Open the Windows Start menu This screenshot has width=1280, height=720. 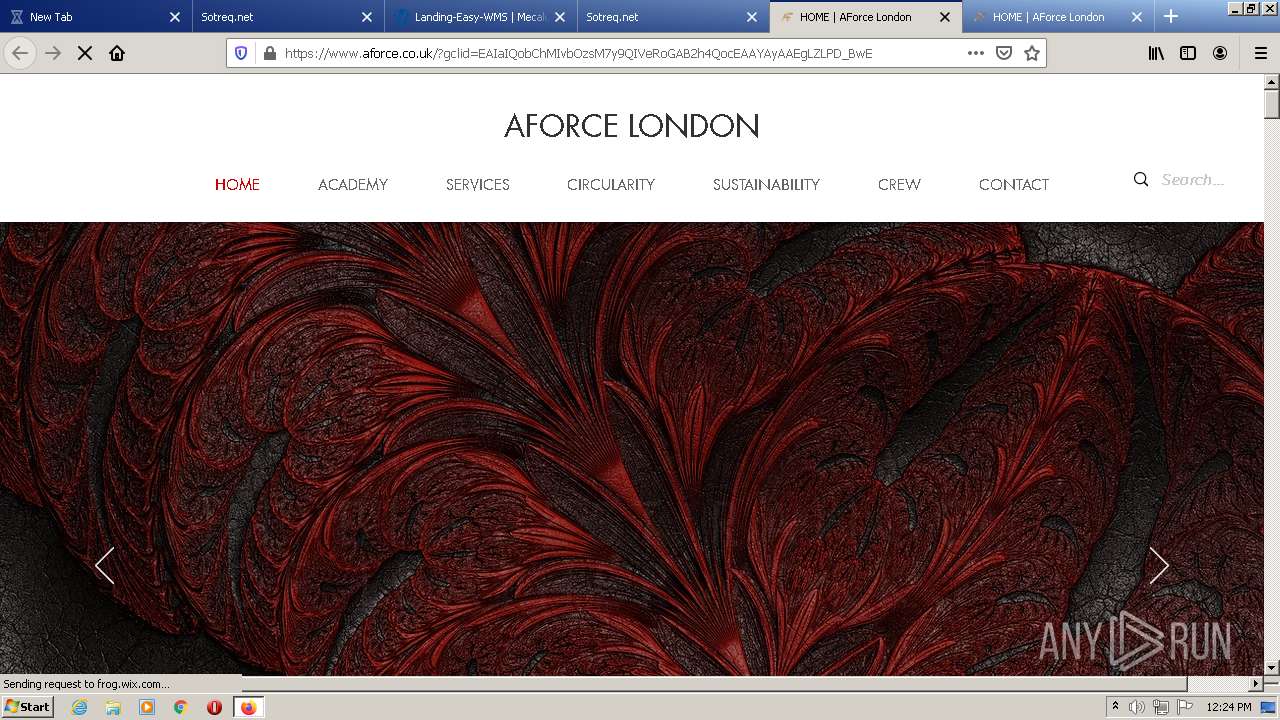pyautogui.click(x=27, y=706)
